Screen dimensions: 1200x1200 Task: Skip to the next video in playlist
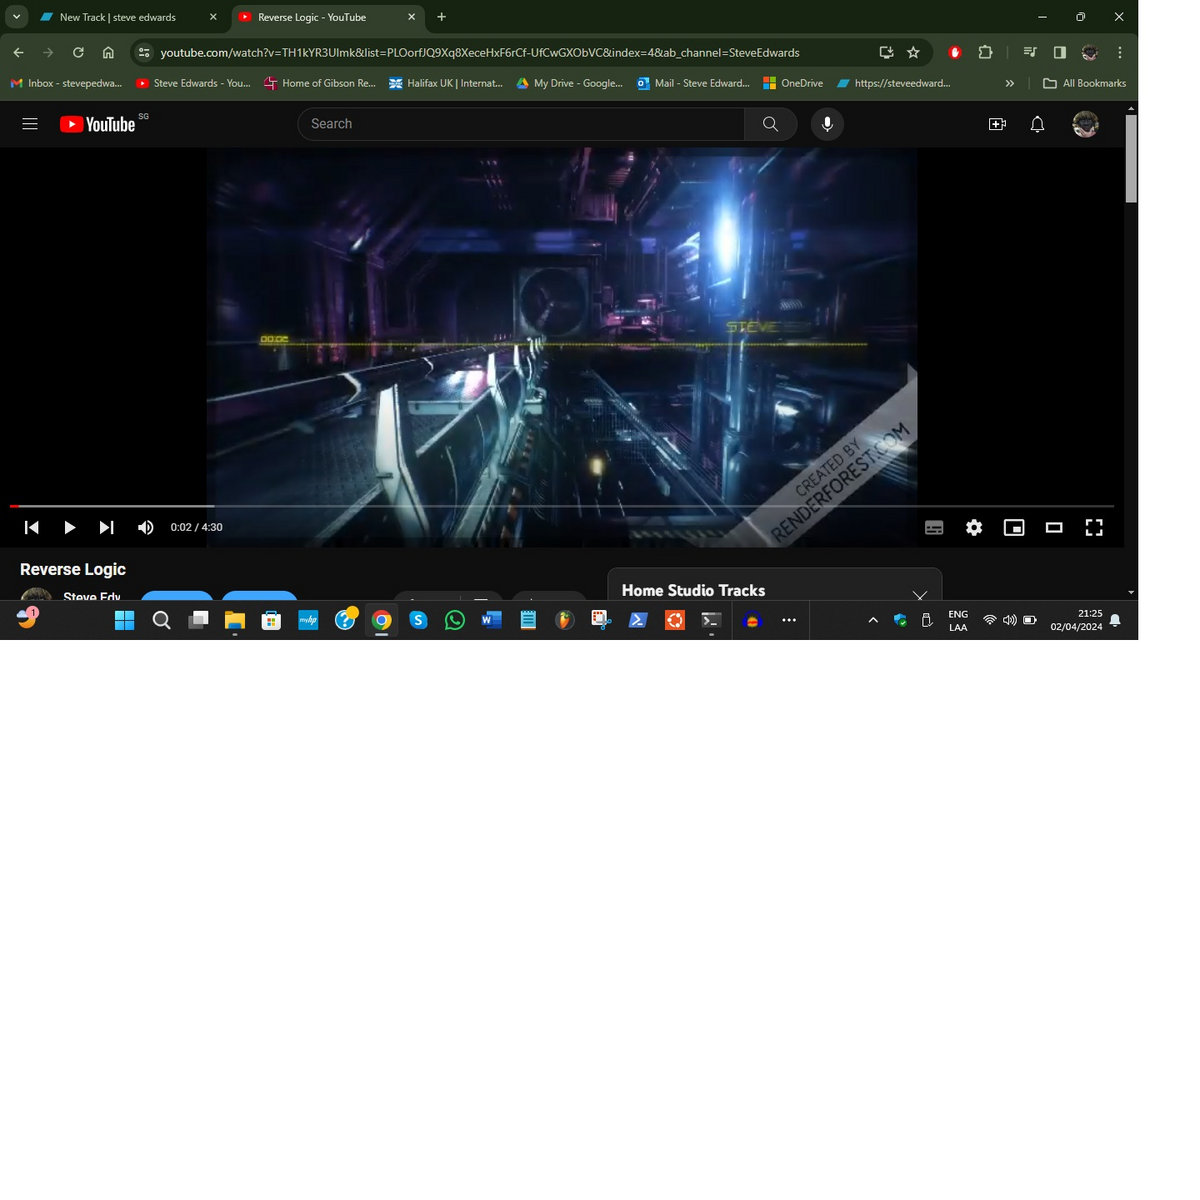tap(106, 527)
